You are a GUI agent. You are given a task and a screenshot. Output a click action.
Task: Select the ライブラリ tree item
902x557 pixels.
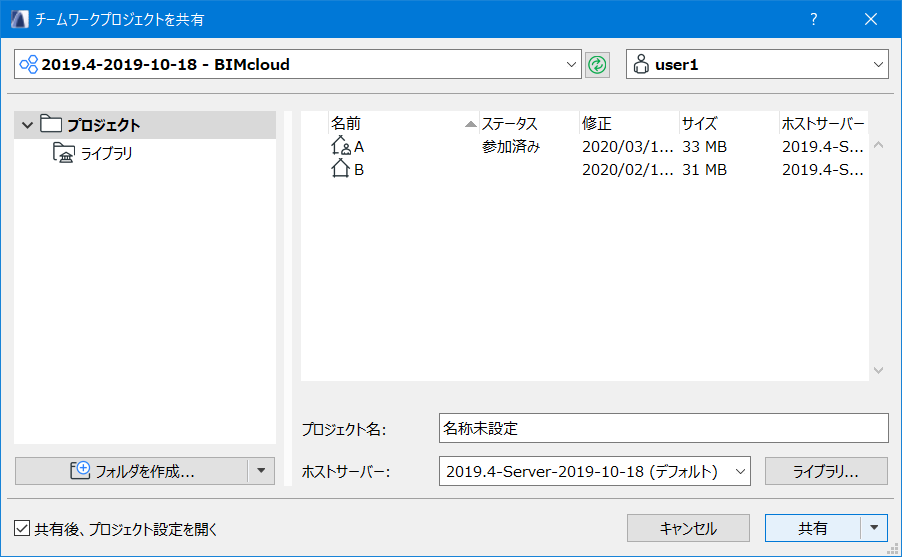(x=106, y=153)
